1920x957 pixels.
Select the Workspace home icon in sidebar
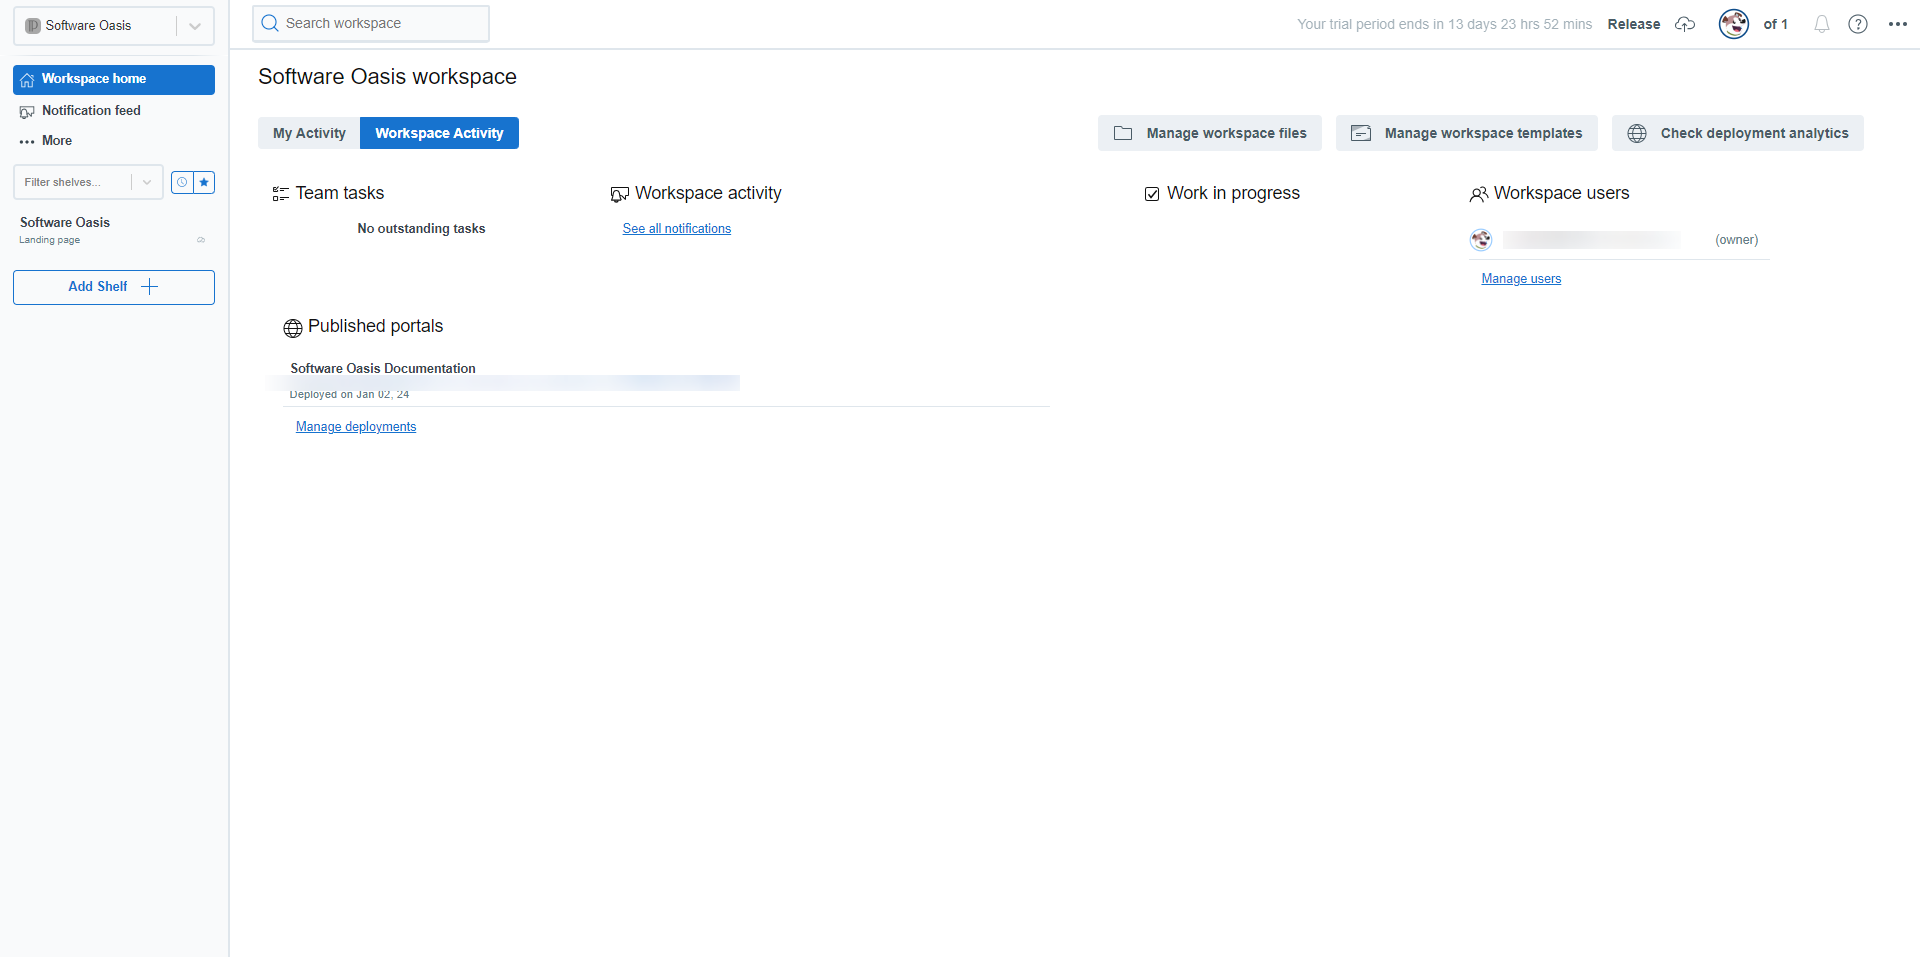[x=29, y=79]
